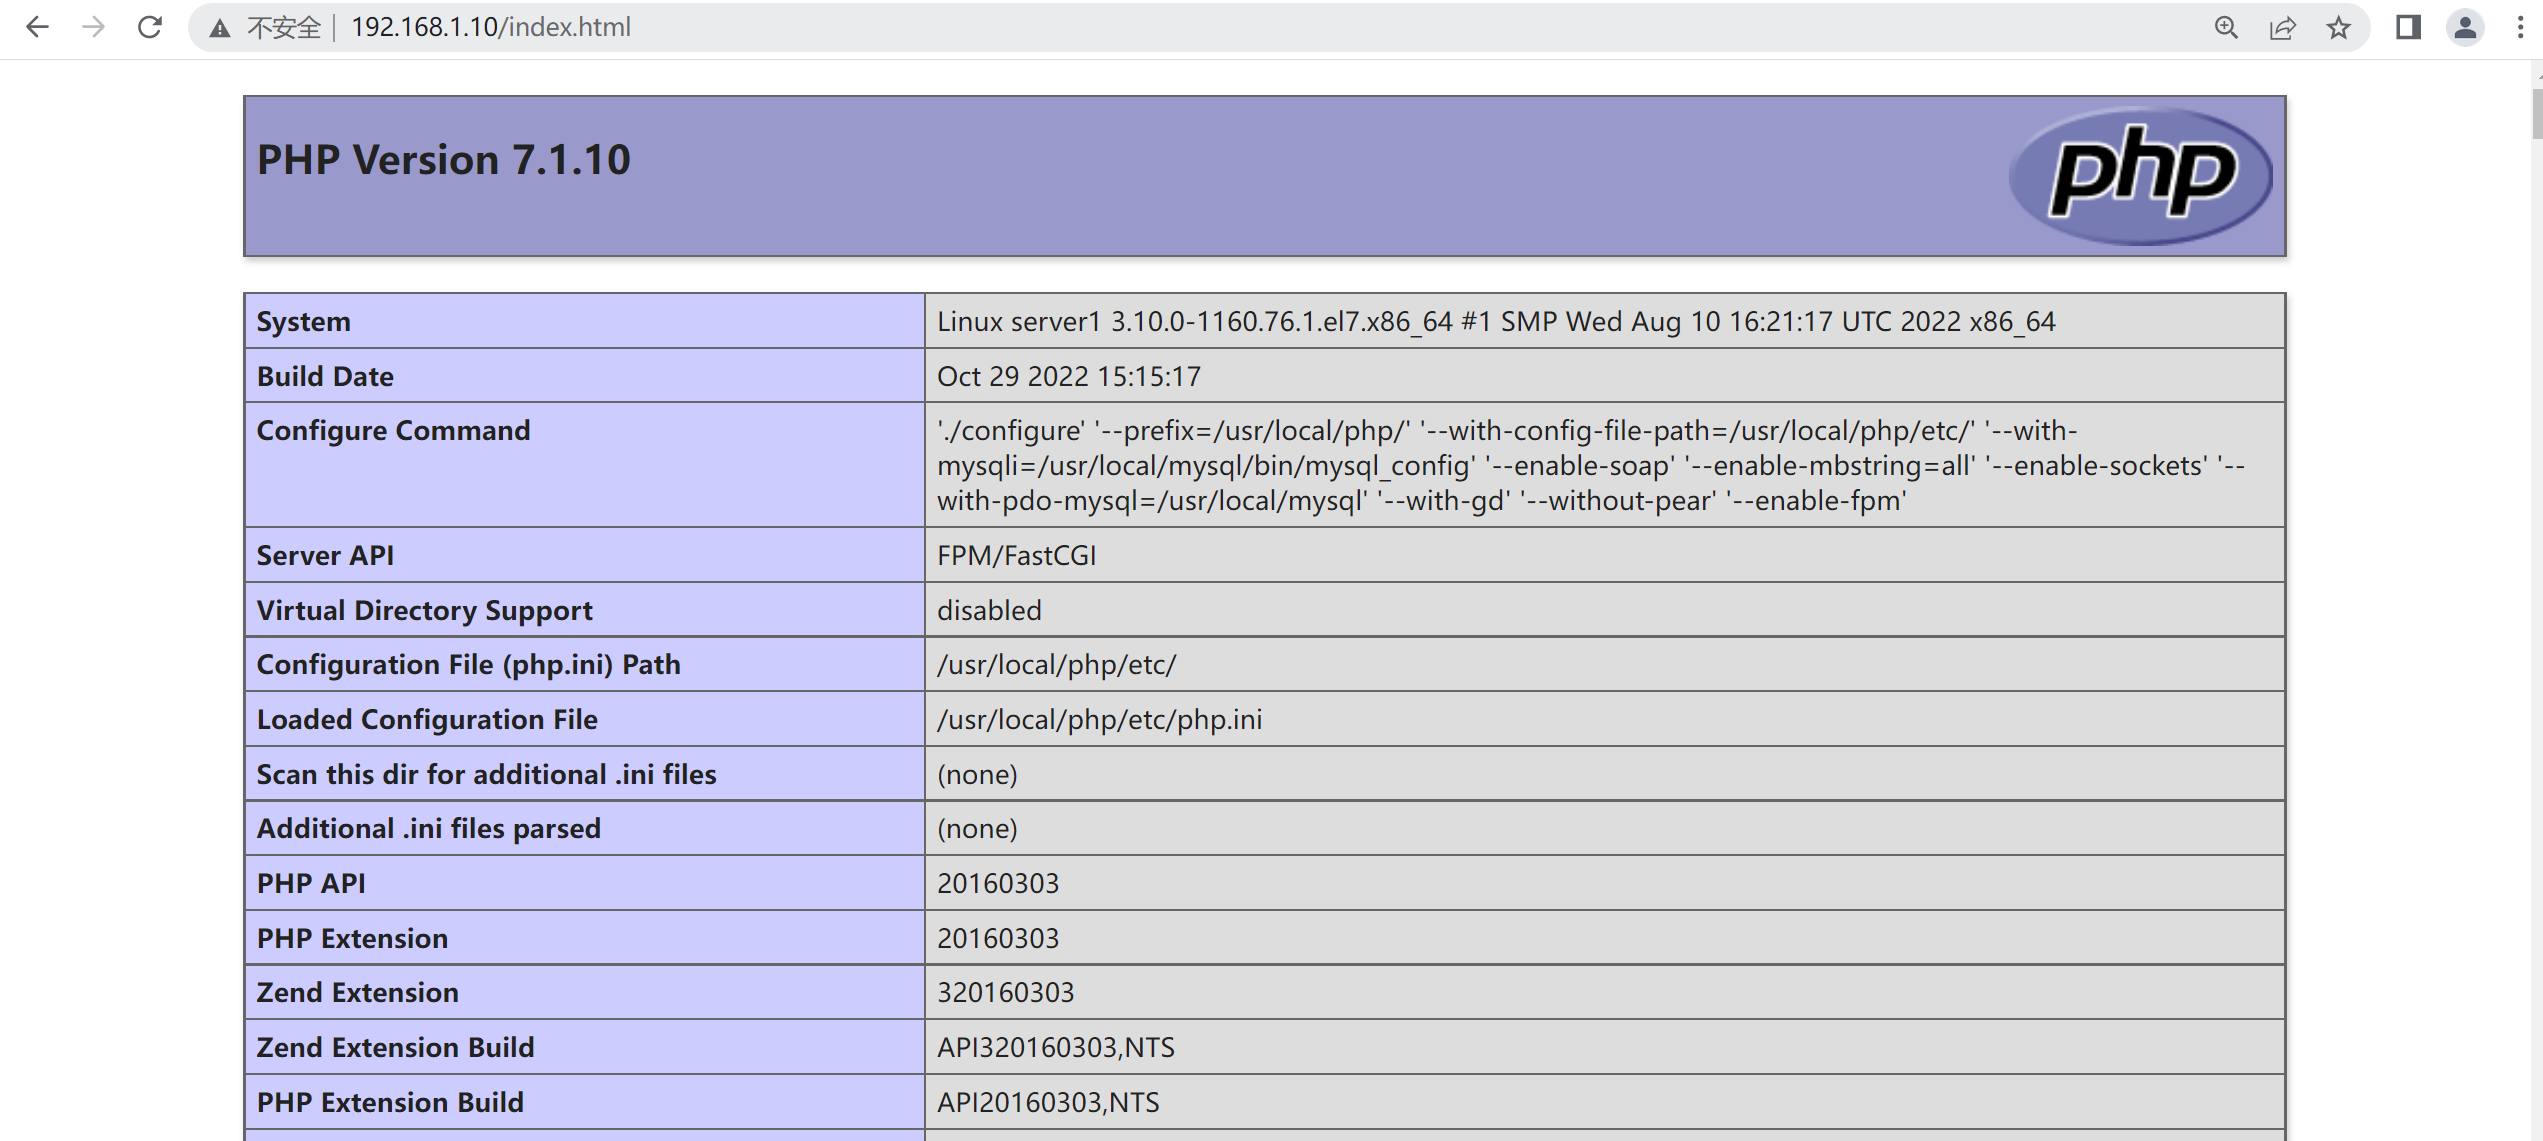Viewport: 2543px width, 1141px height.
Task: Click the Build Date label
Action: (325, 376)
